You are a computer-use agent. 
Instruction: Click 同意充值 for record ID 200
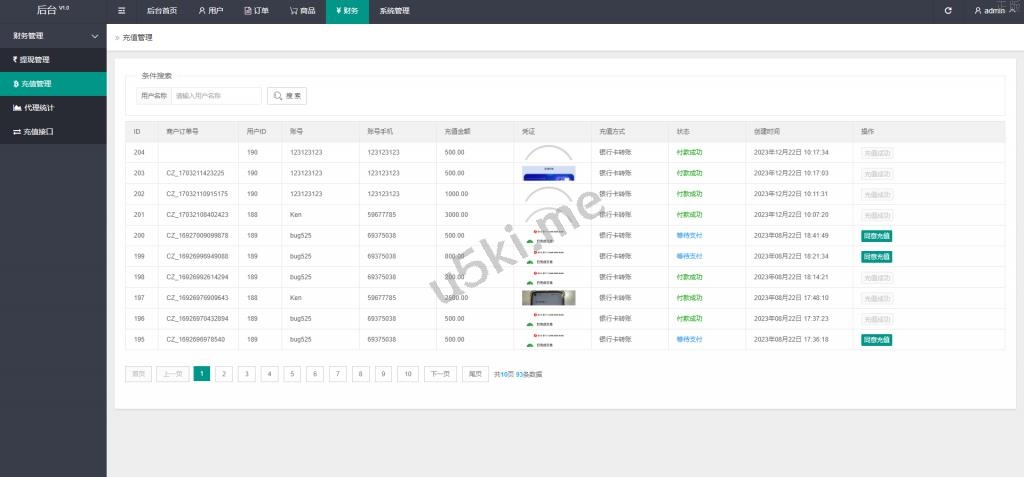tap(876, 236)
